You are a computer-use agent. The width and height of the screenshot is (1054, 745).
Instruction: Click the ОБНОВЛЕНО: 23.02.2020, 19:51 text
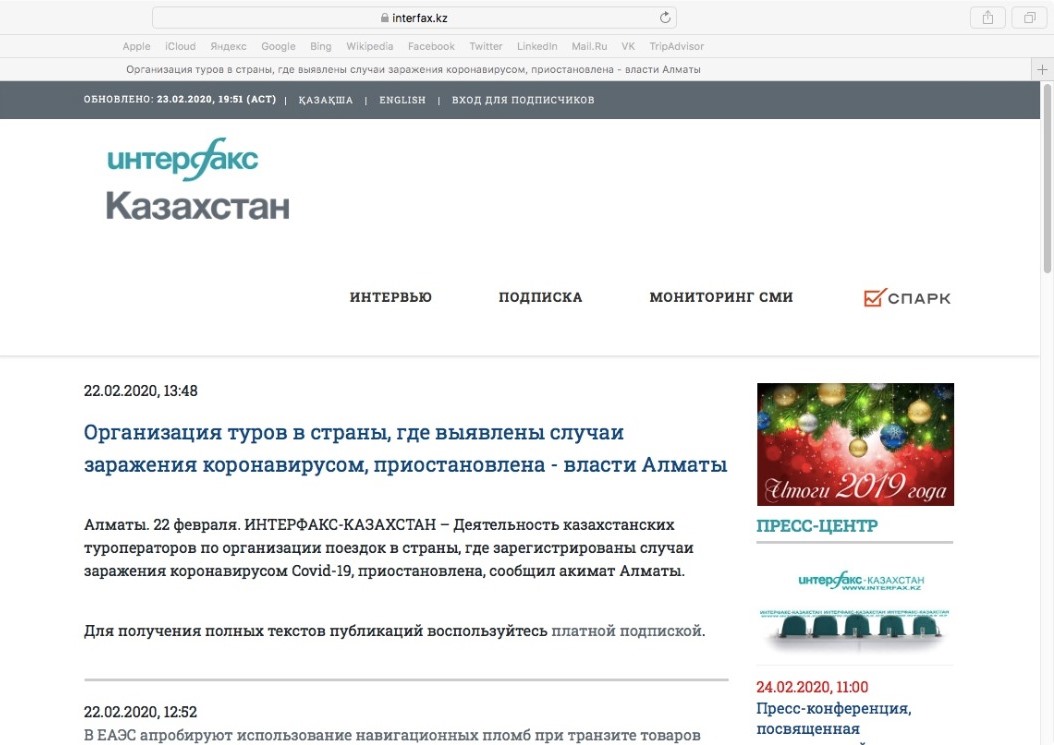[x=179, y=100]
